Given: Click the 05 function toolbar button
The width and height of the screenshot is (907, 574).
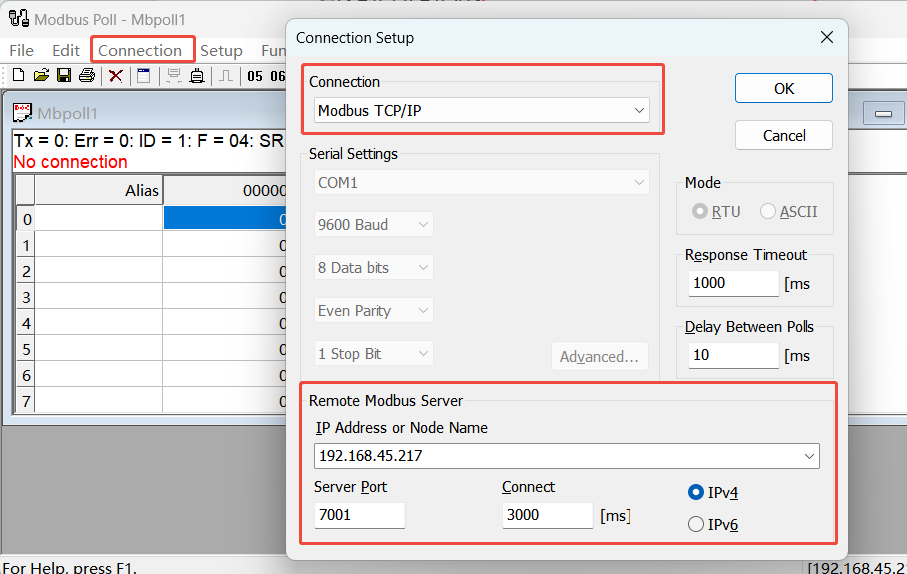Looking at the screenshot, I should point(255,76).
